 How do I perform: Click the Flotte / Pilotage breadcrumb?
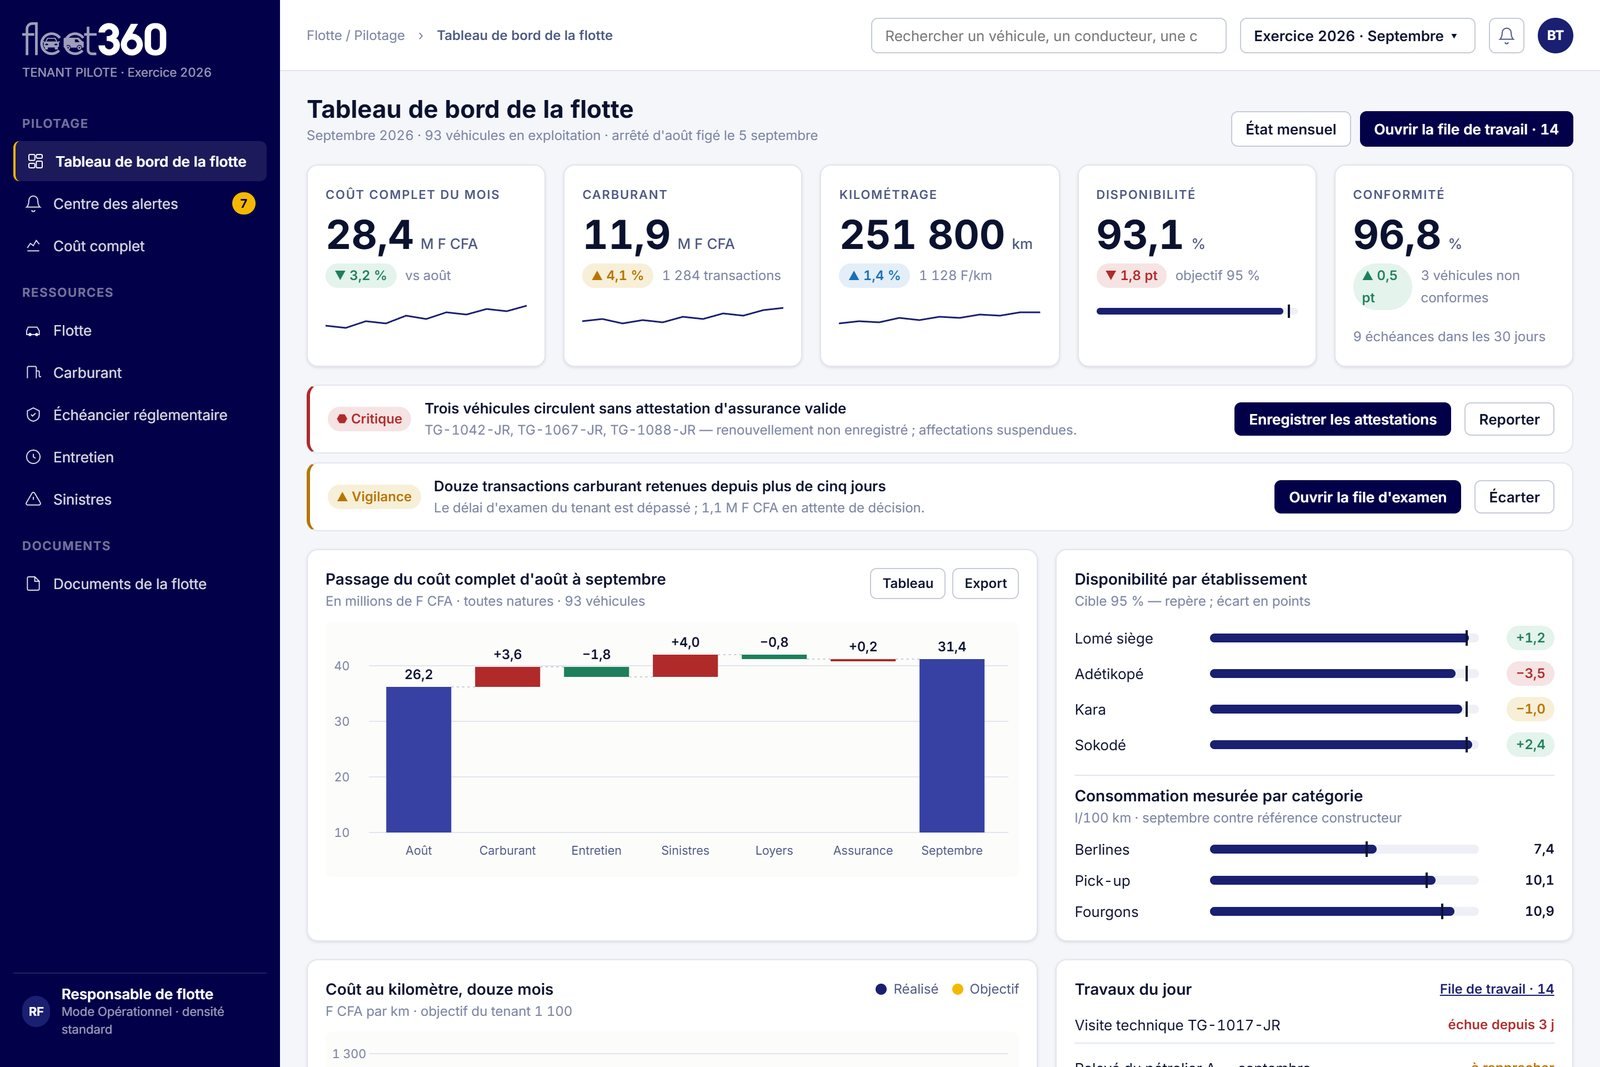356,35
